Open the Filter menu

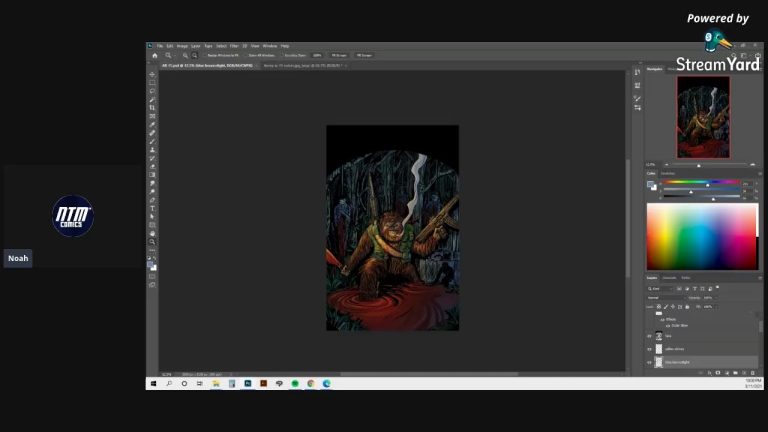click(234, 46)
